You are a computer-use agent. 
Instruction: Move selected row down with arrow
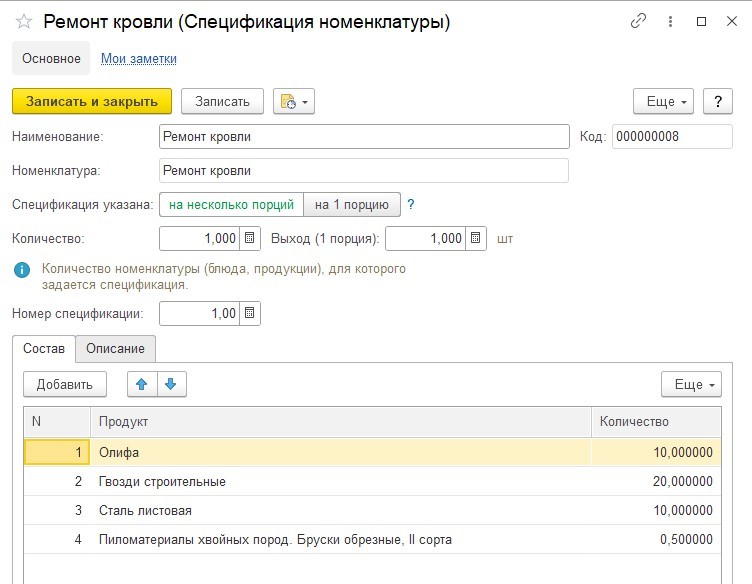pyautogui.click(x=170, y=384)
